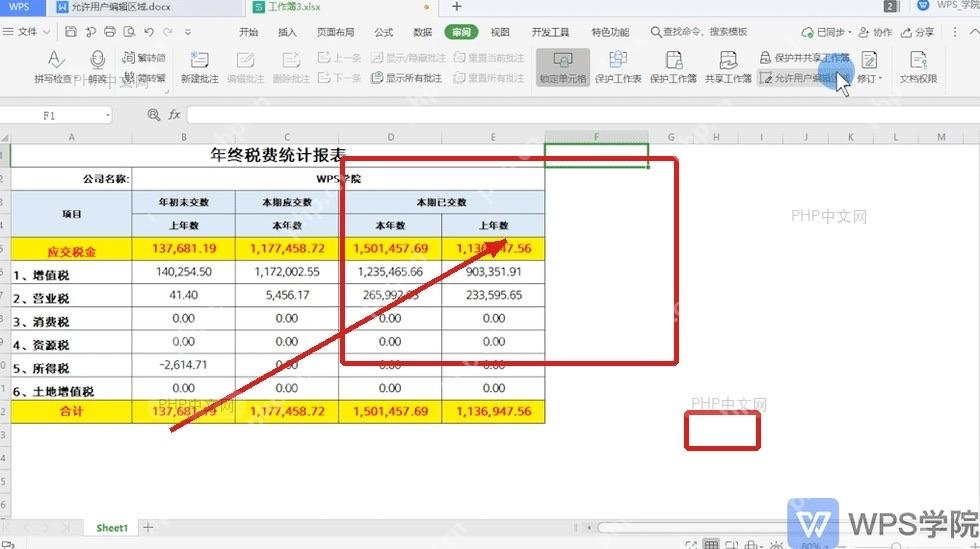Click column F header
This screenshot has width=980, height=549.
596,137
